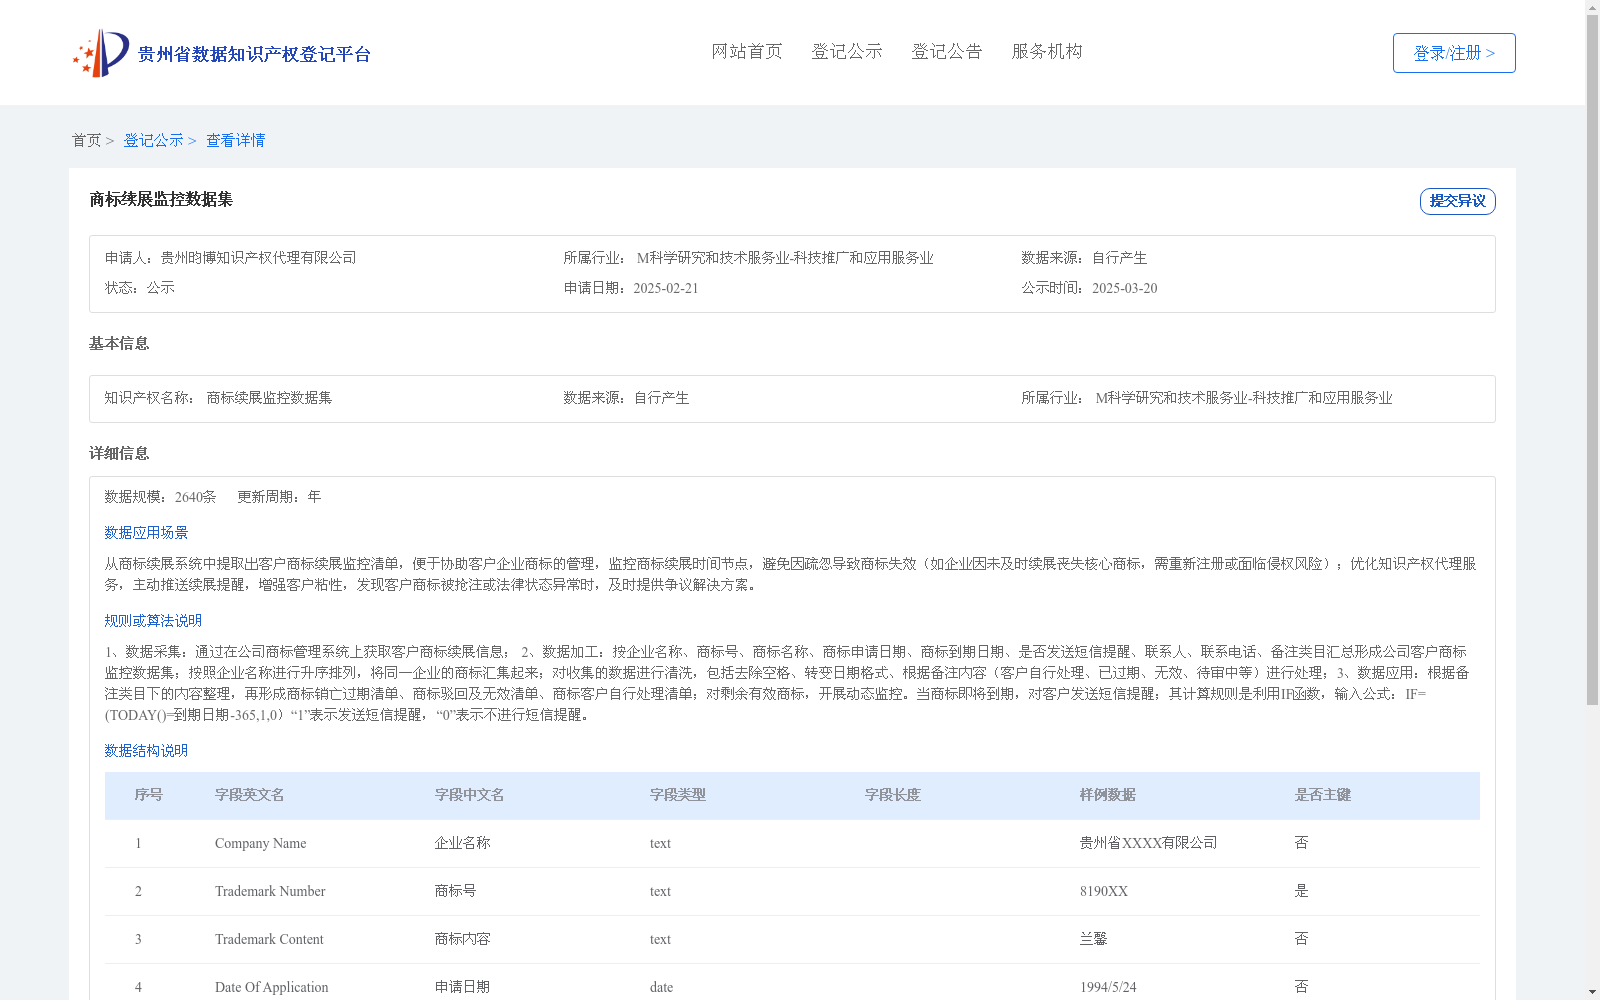Open the 网站首页 menu item
This screenshot has height=1000, width=1600.
(x=747, y=51)
